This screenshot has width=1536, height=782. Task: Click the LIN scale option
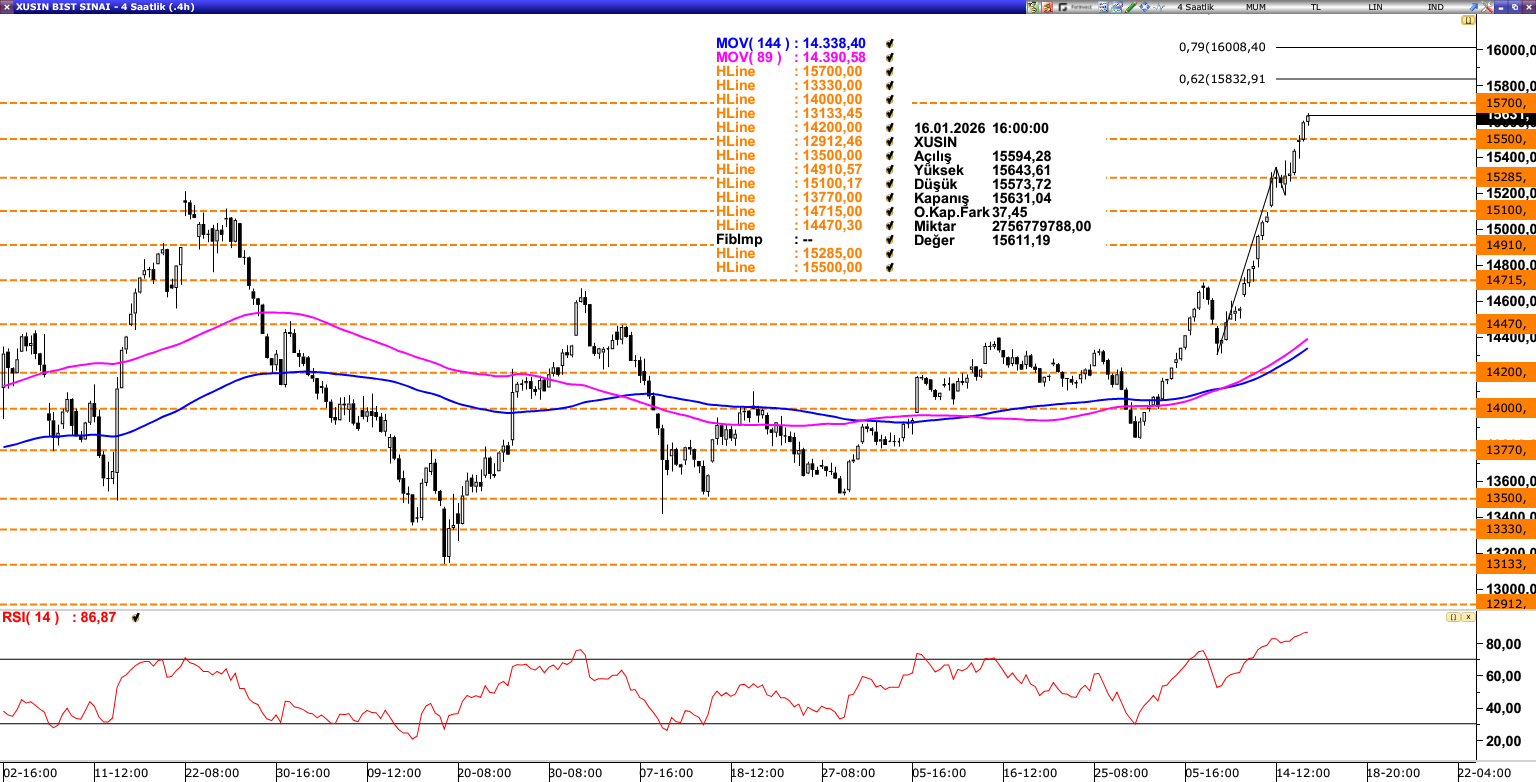(1375, 7)
